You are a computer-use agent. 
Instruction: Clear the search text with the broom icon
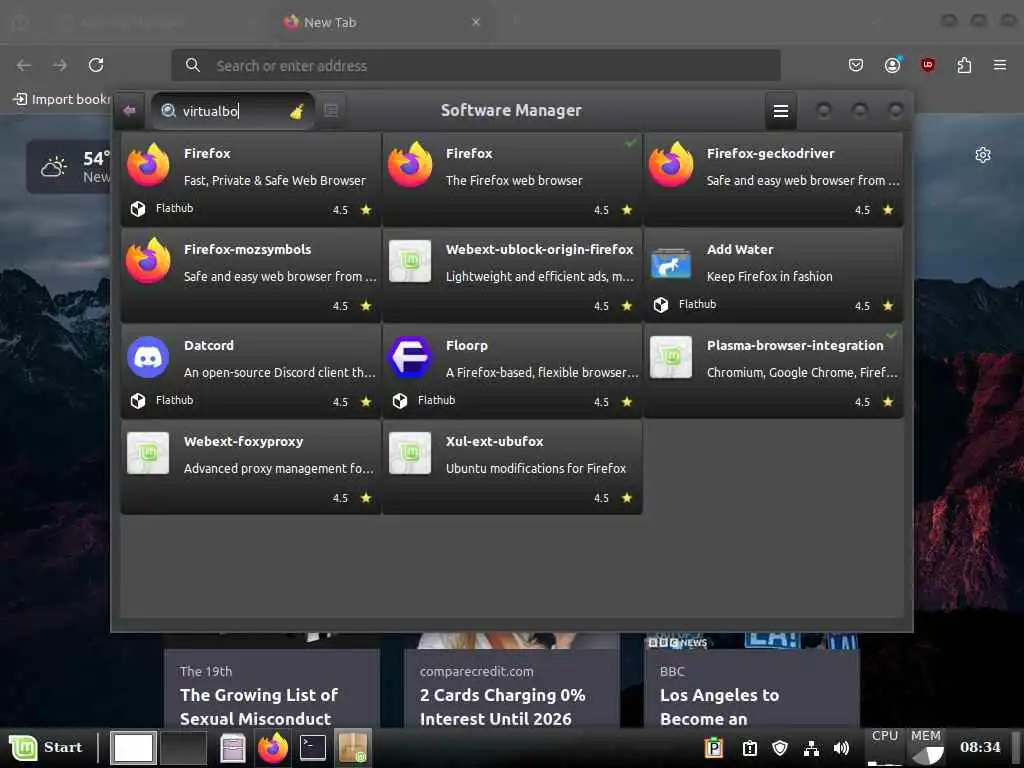tap(297, 112)
